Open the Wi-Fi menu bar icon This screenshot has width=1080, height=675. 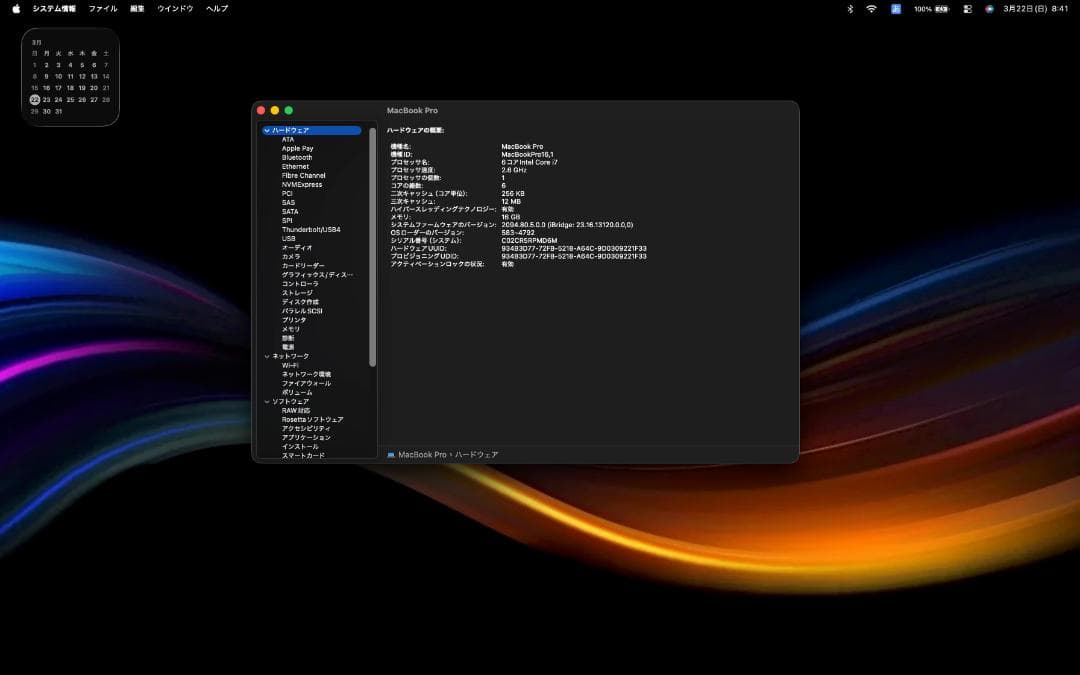871,9
